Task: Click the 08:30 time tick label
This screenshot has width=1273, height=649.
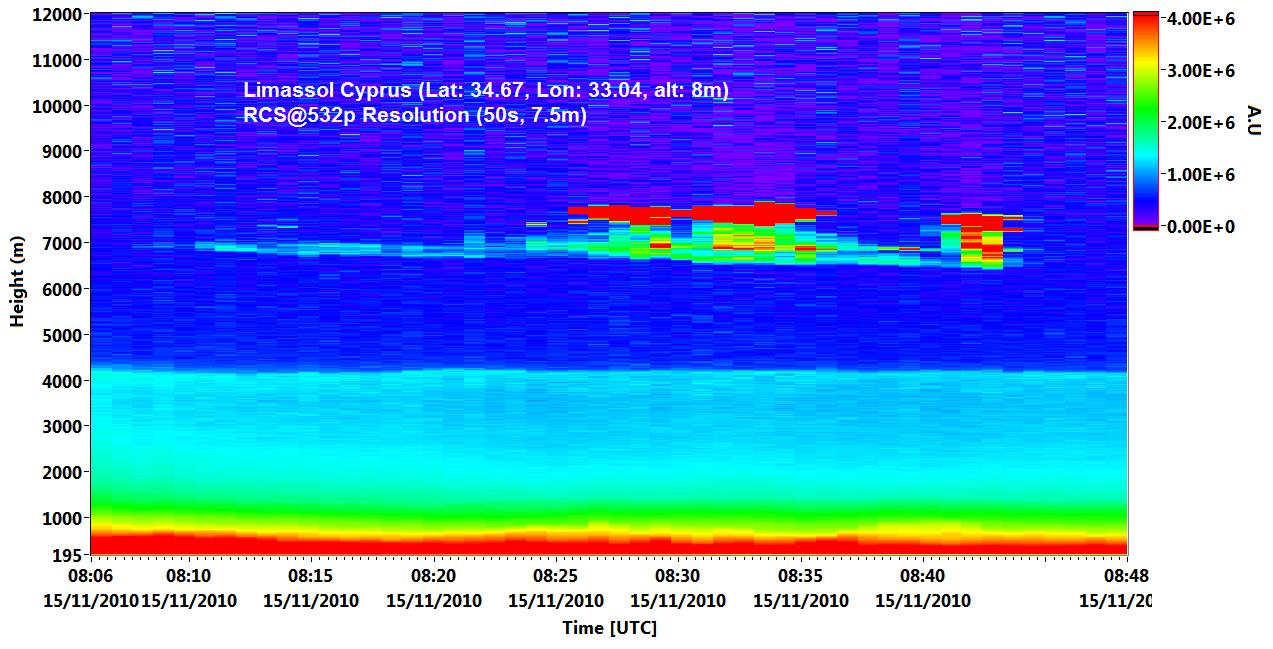Action: (x=677, y=577)
